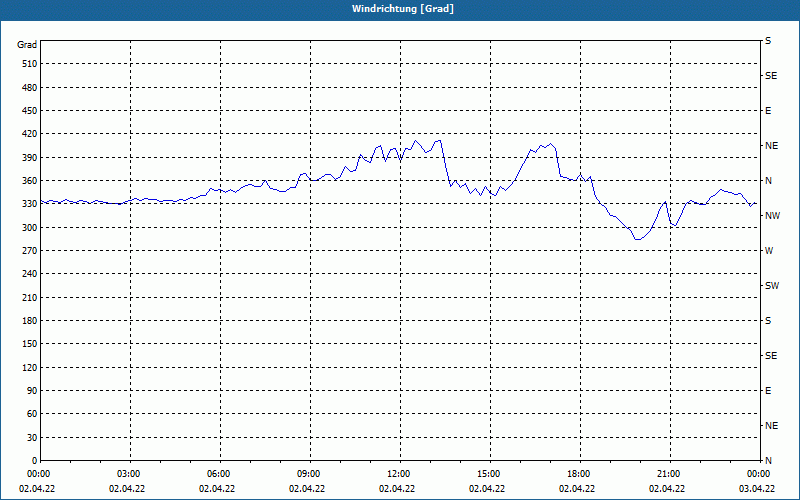
Task: Click the 30 value on the left axis
Action: tap(32, 437)
